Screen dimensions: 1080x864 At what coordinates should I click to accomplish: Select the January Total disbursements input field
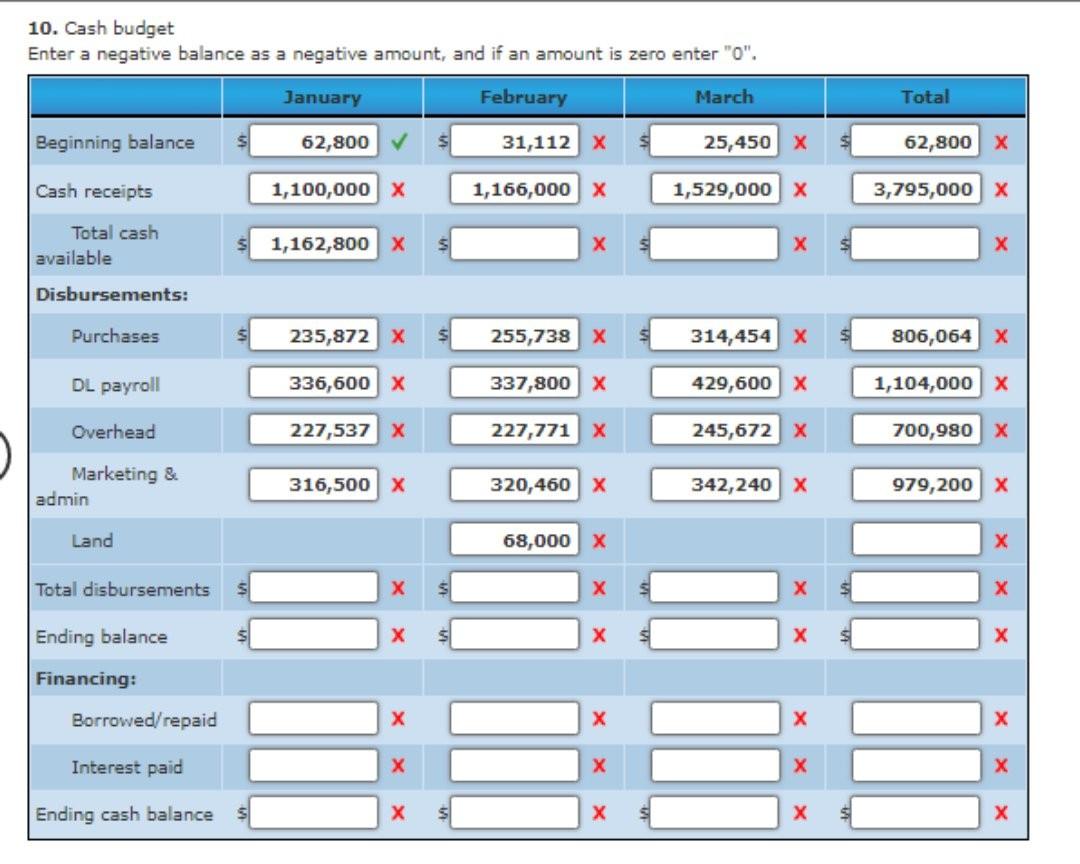pos(313,588)
